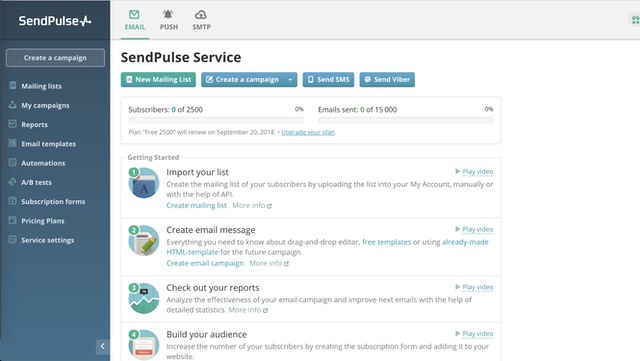The image size is (640, 361).
Task: Open Automations in sidebar
Action: 43,163
